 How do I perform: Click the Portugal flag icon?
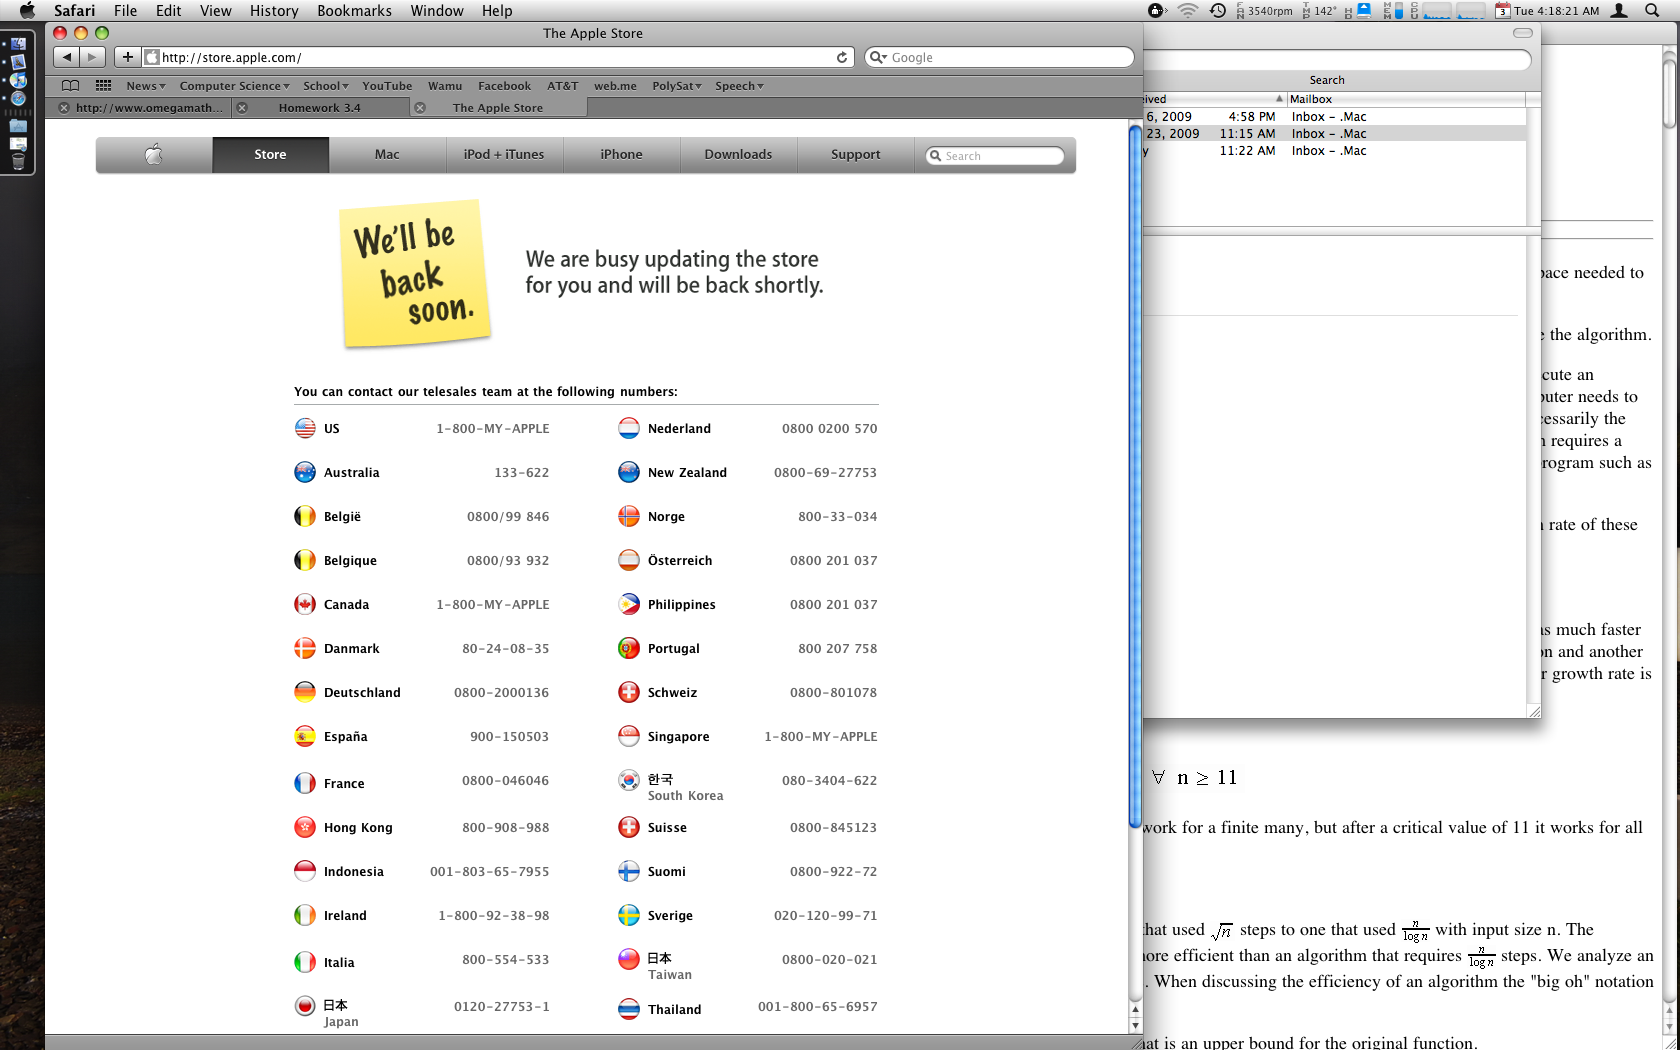click(x=629, y=648)
